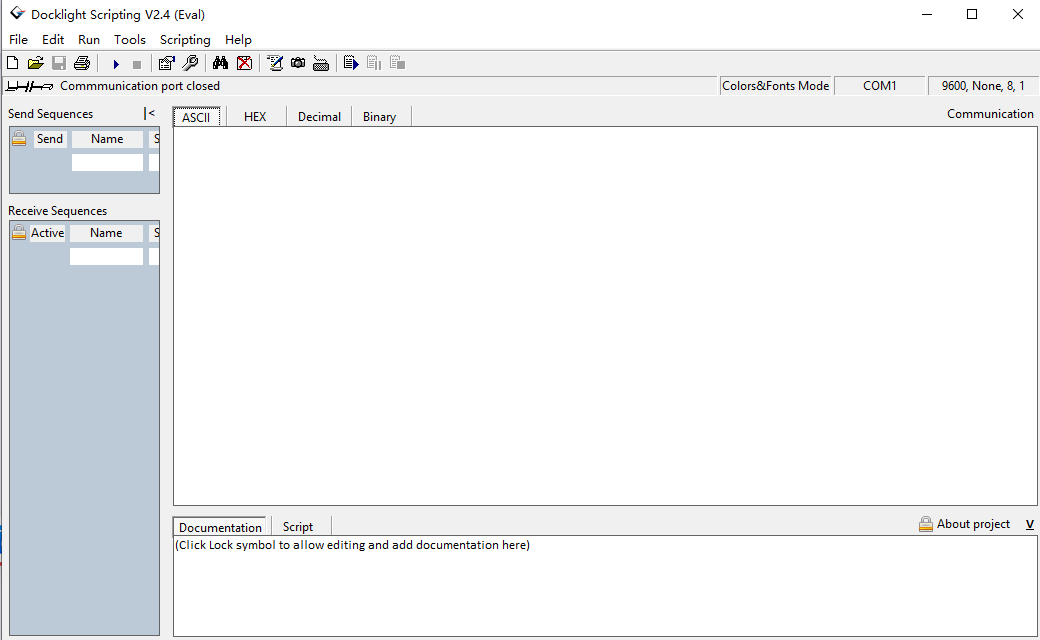The height and width of the screenshot is (640, 1040).
Task: Click the Active column header
Action: (x=48, y=233)
